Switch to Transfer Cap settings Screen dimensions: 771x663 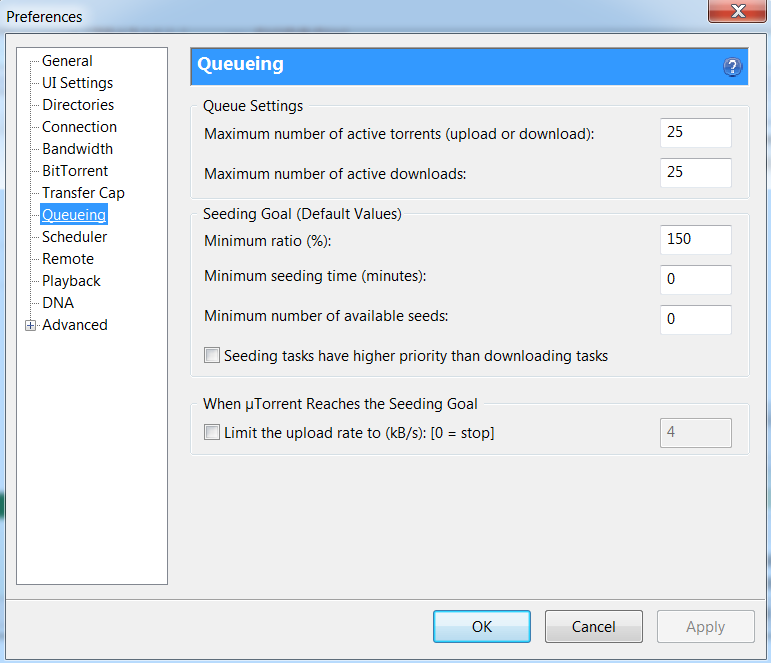click(x=83, y=193)
